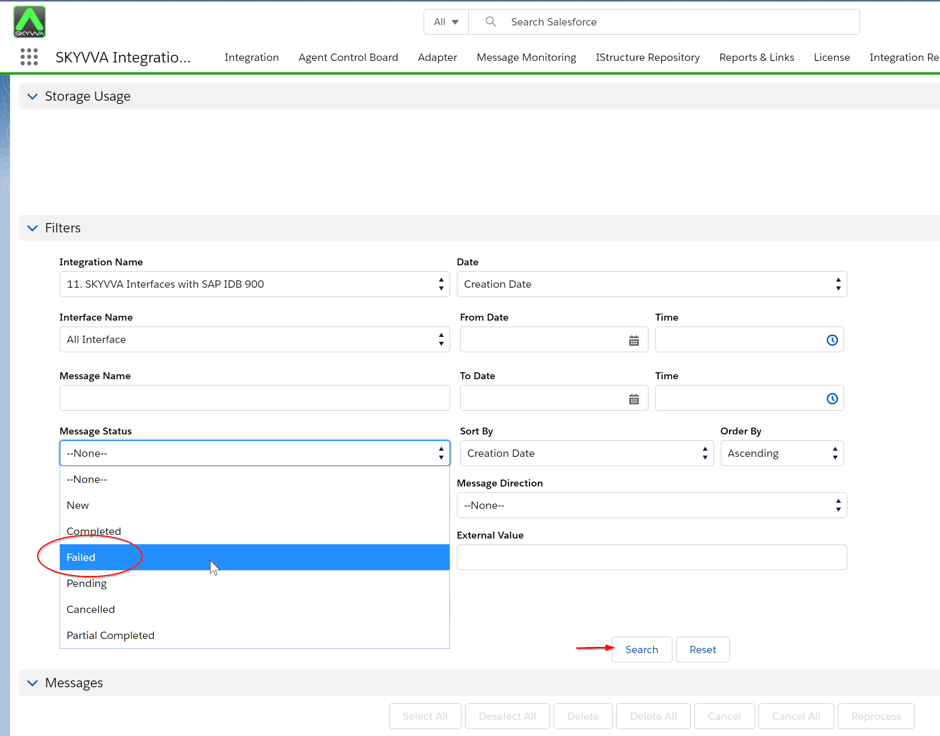Collapse the Filters section
The width and height of the screenshot is (940, 736).
click(33, 229)
